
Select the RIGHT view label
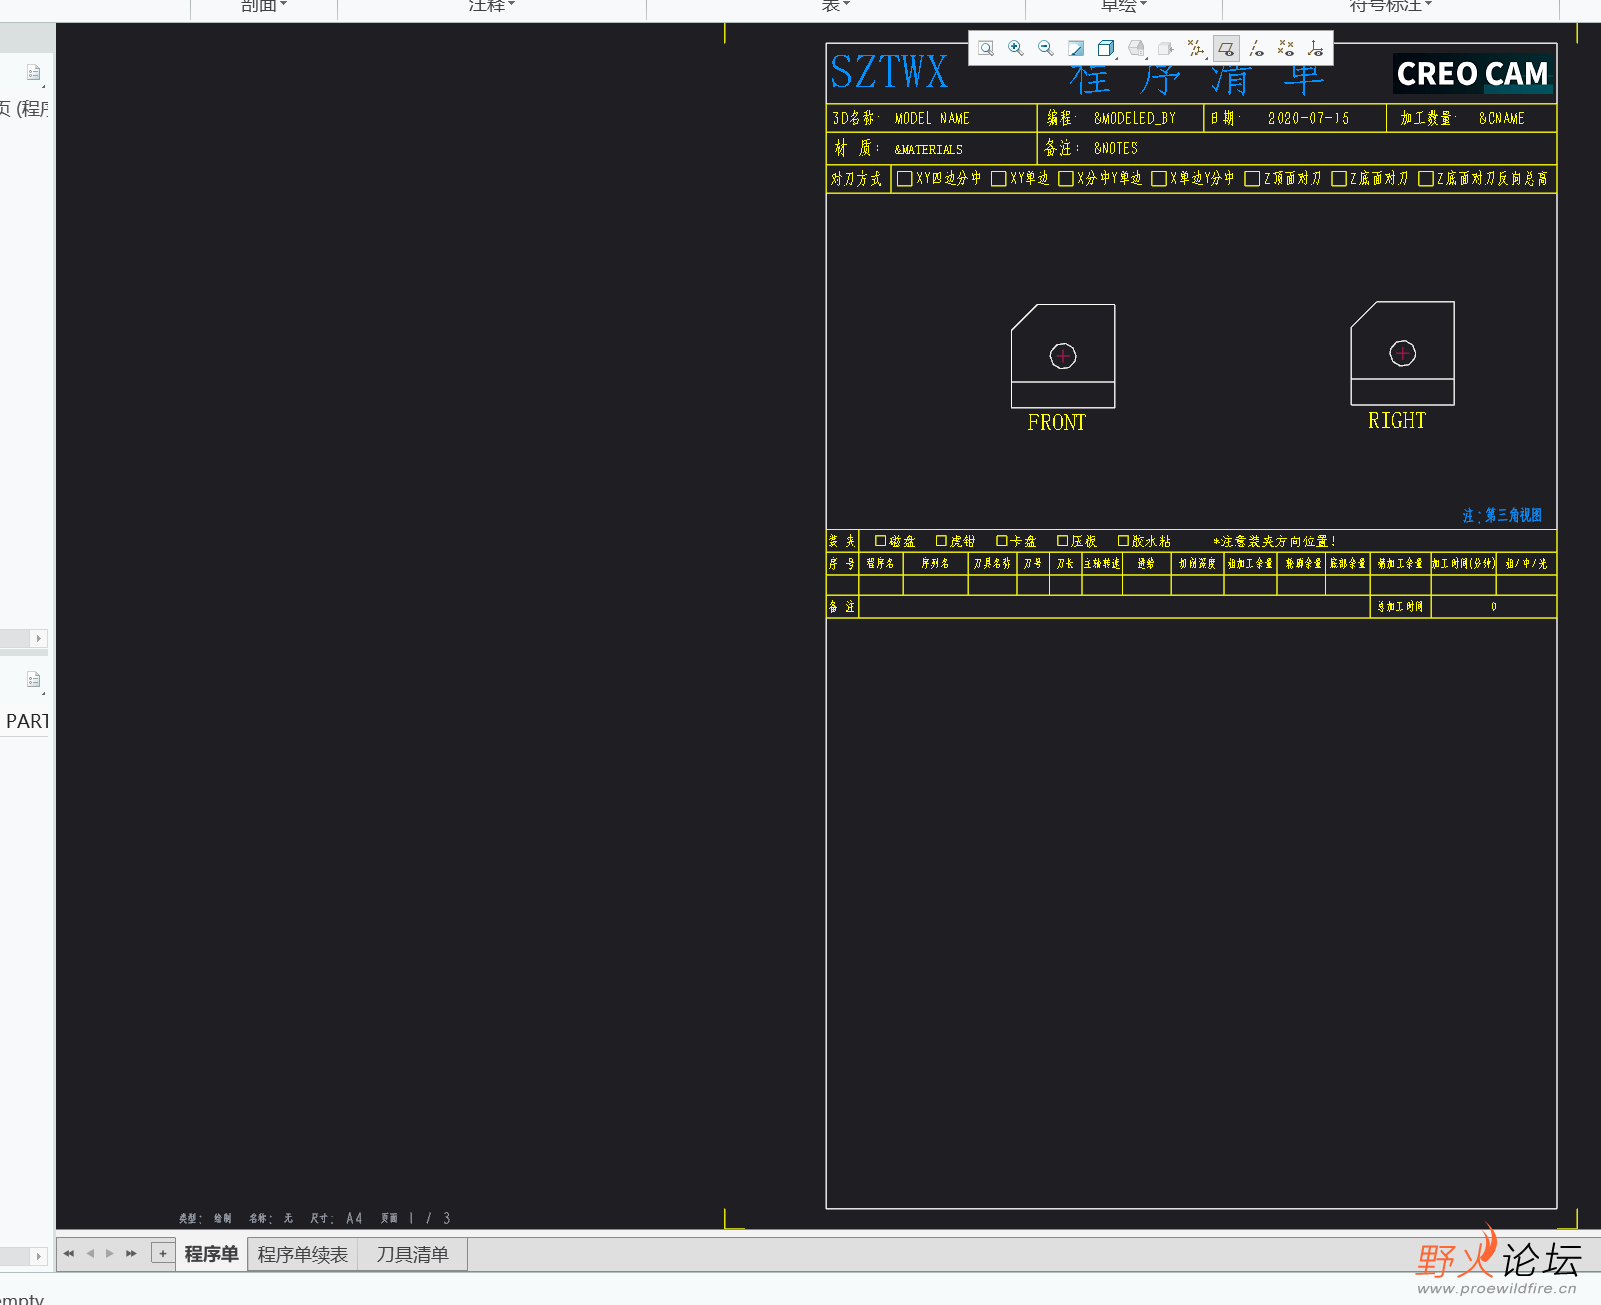tap(1397, 421)
